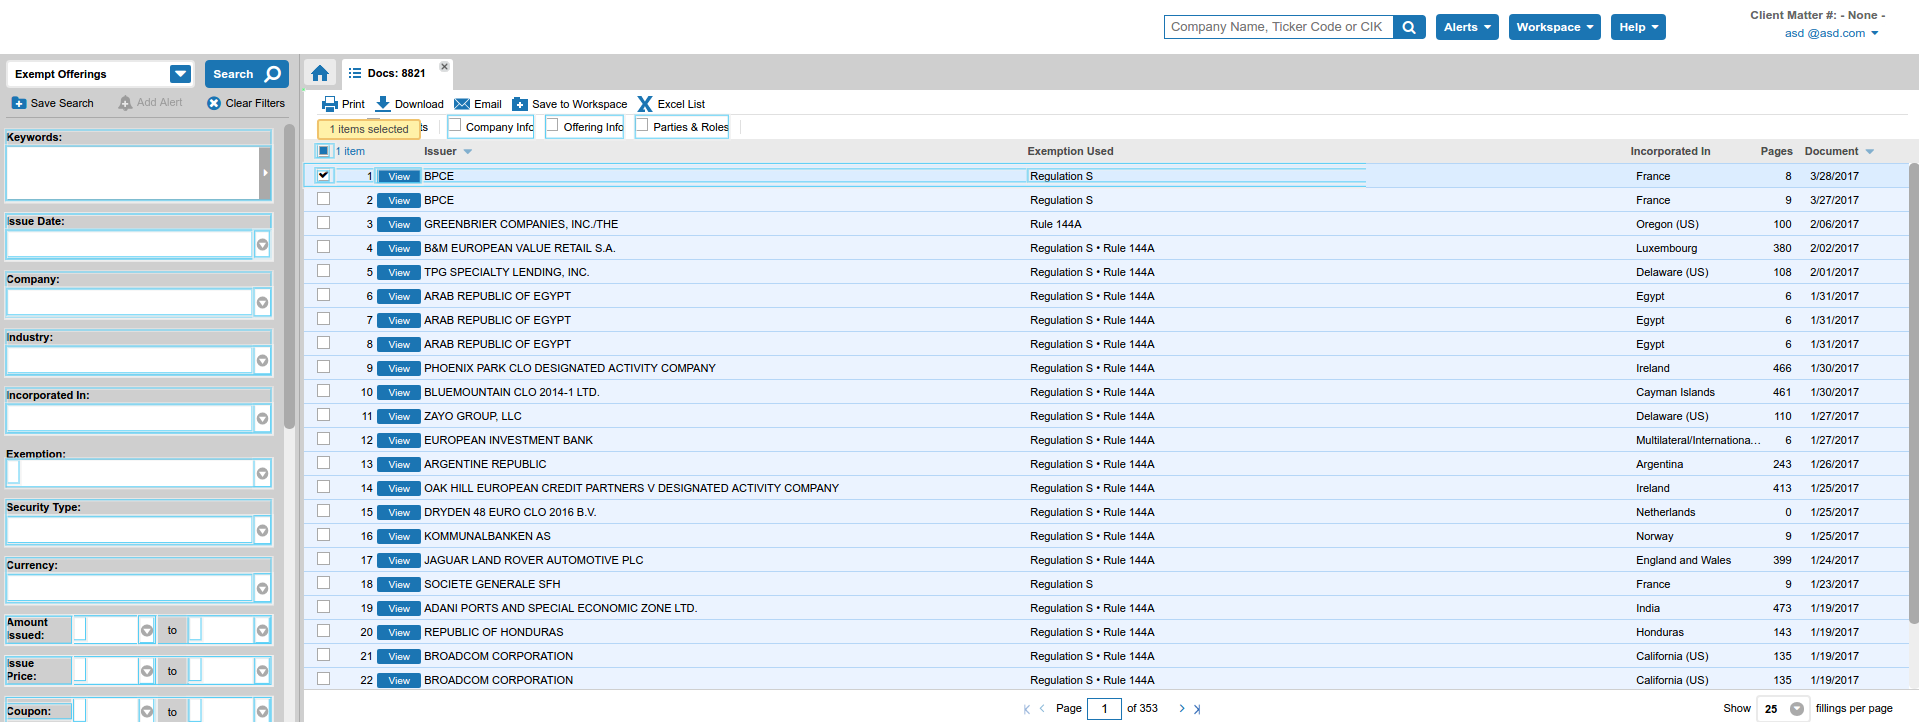1919x722 pixels.
Task: Sort by Exemption Used column header
Action: pyautogui.click(x=1070, y=152)
